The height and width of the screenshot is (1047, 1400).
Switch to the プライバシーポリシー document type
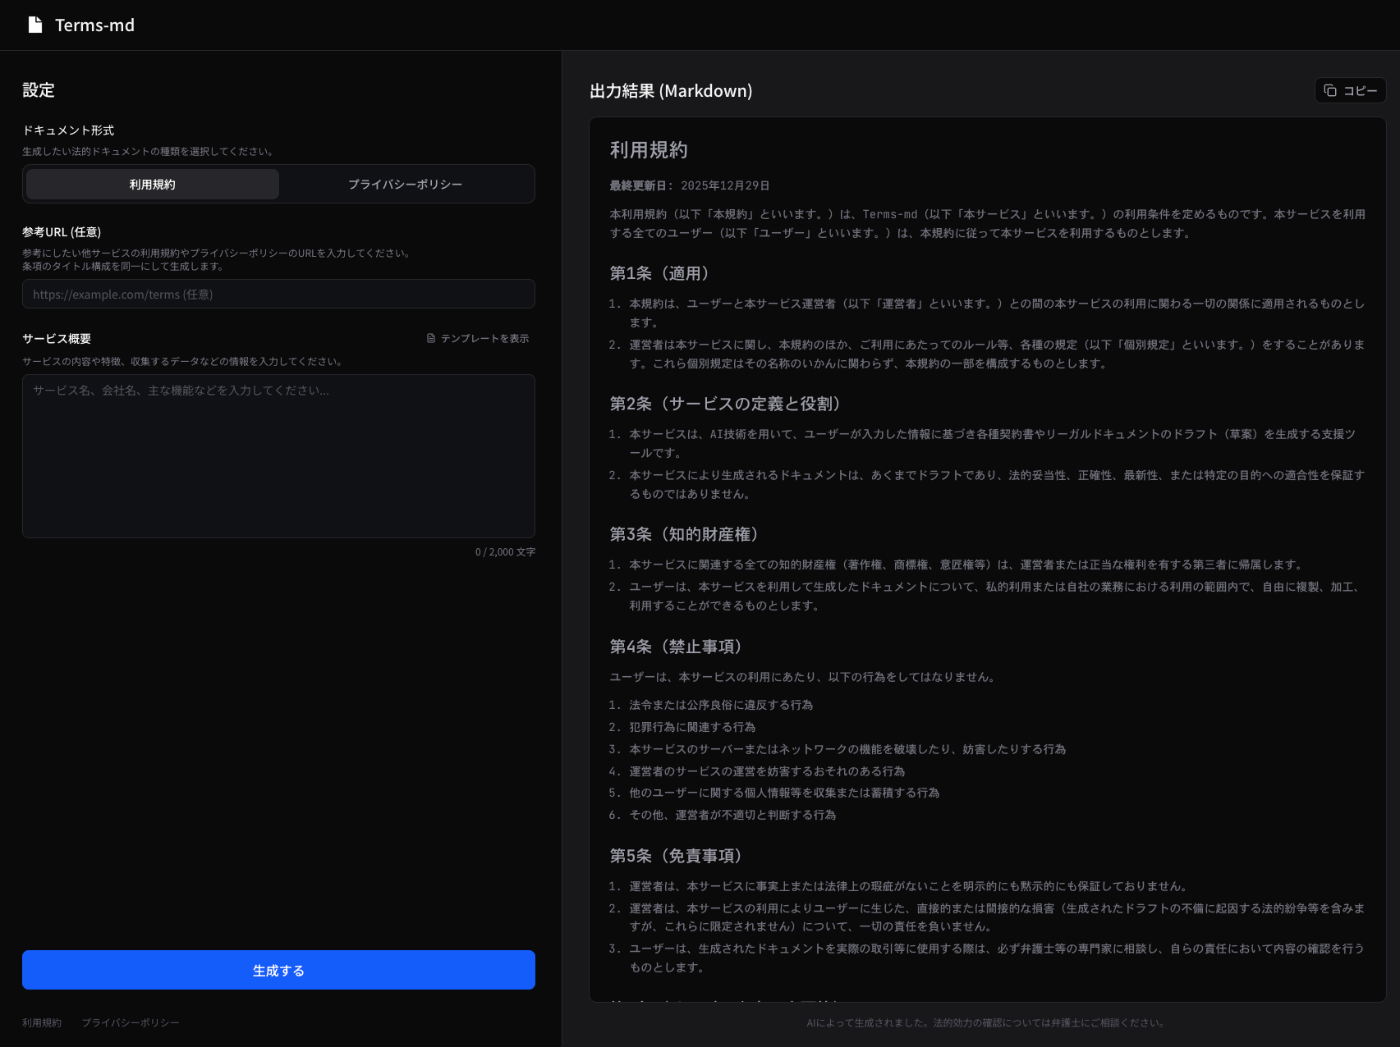(x=405, y=184)
